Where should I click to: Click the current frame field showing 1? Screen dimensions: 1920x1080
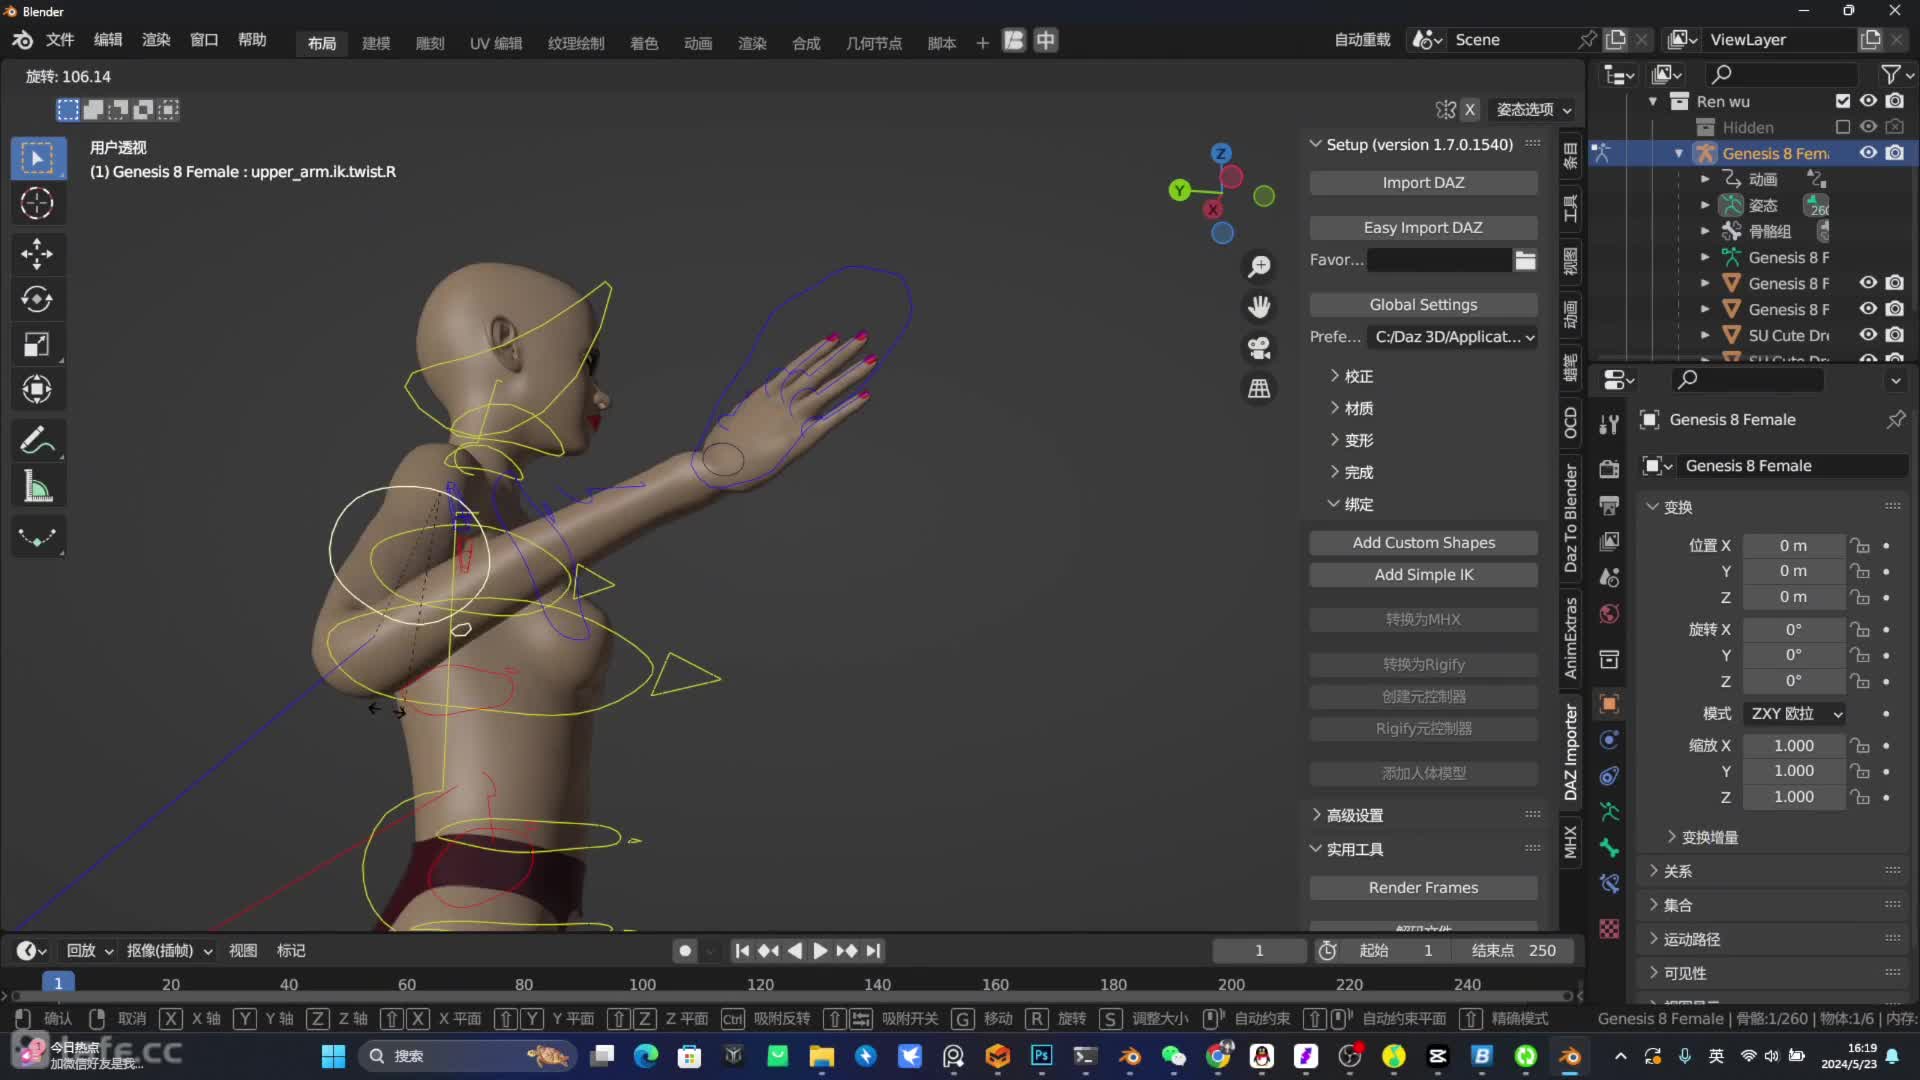click(1259, 951)
